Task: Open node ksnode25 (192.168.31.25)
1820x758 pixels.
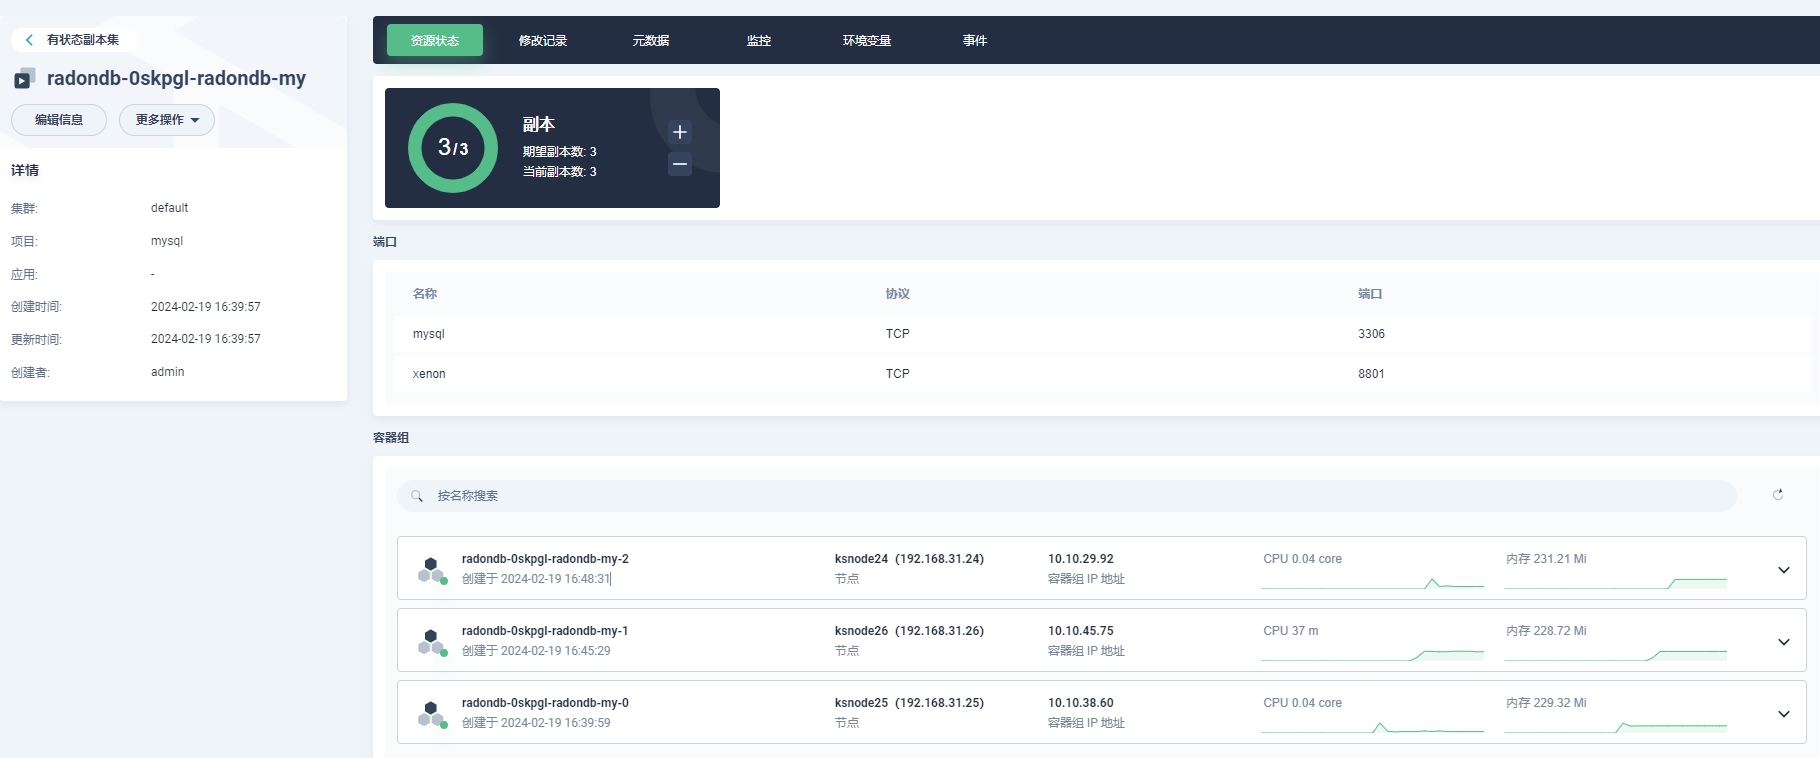Action: point(909,703)
